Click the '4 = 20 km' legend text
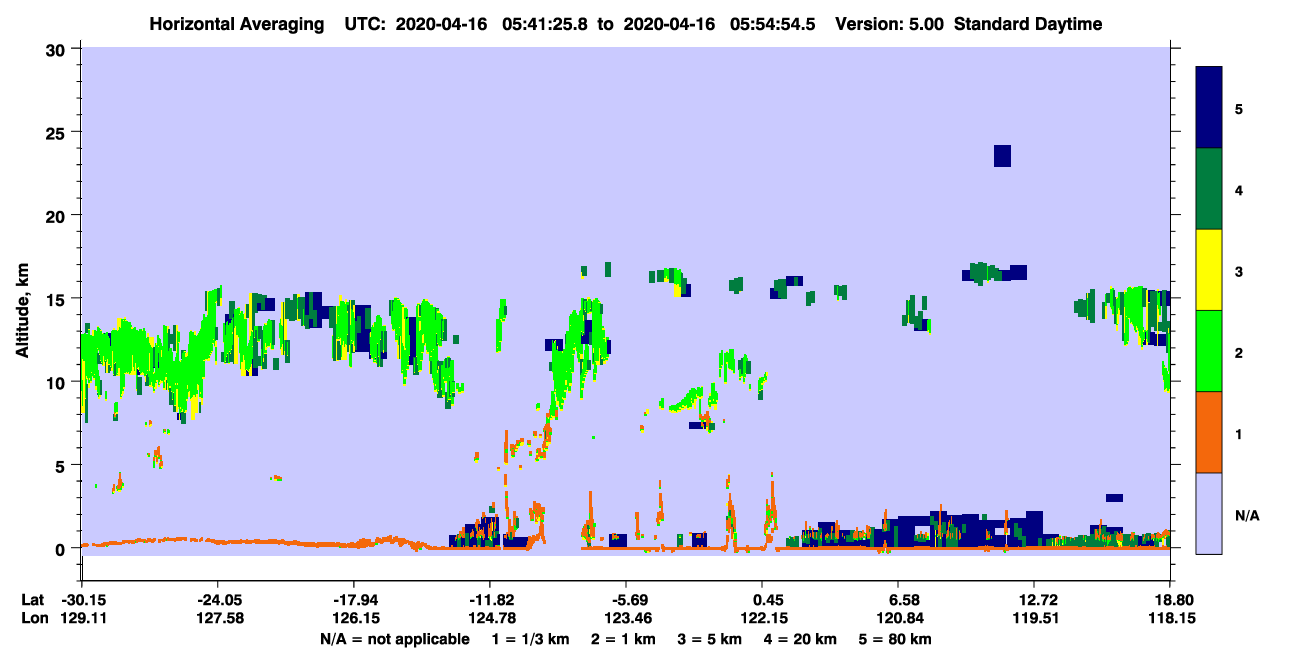This screenshot has height=667, width=1300. tap(800, 639)
